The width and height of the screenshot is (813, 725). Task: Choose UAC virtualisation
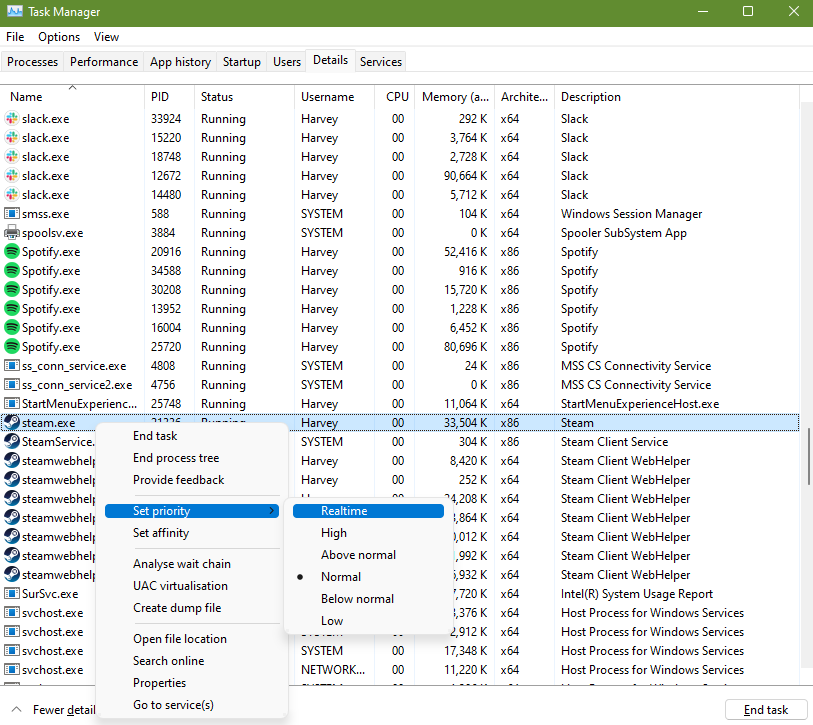tap(192, 586)
